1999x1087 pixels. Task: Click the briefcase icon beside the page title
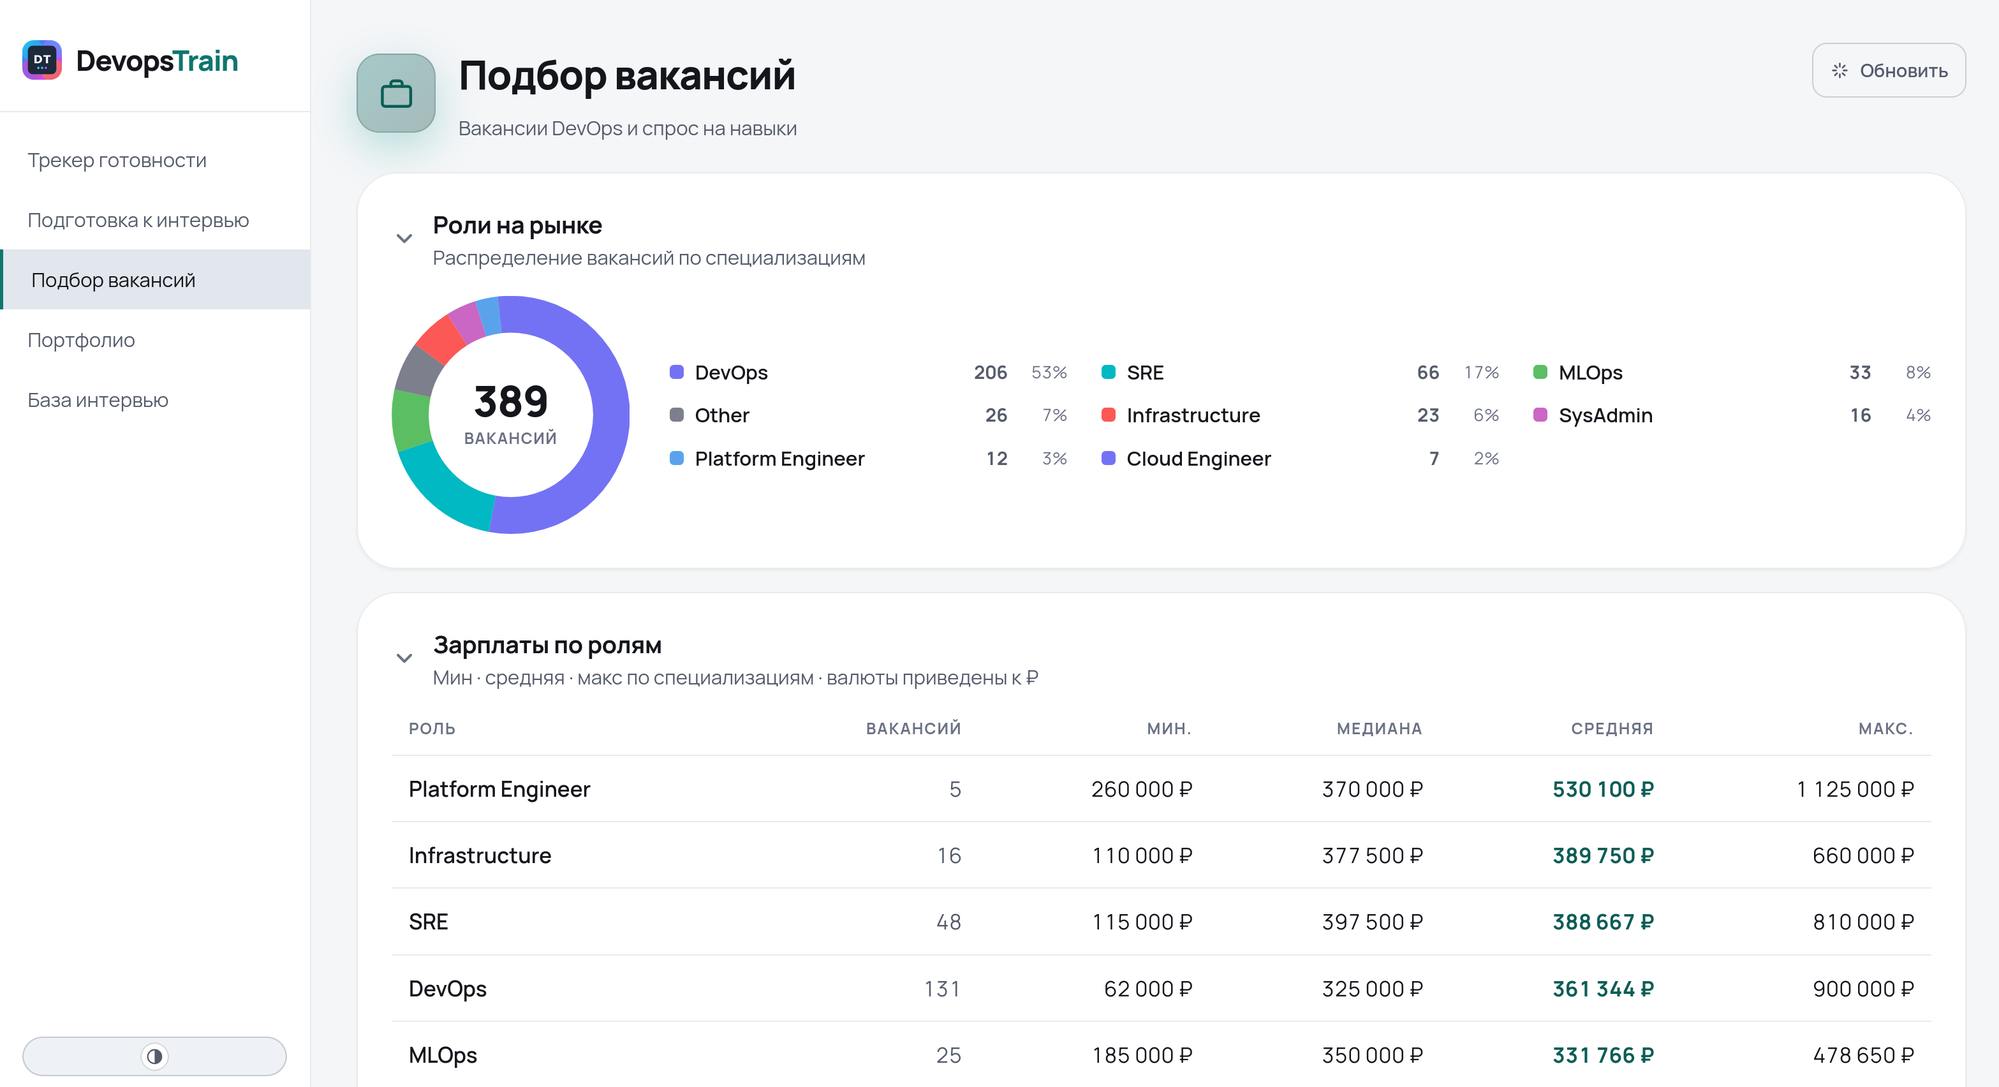point(396,94)
